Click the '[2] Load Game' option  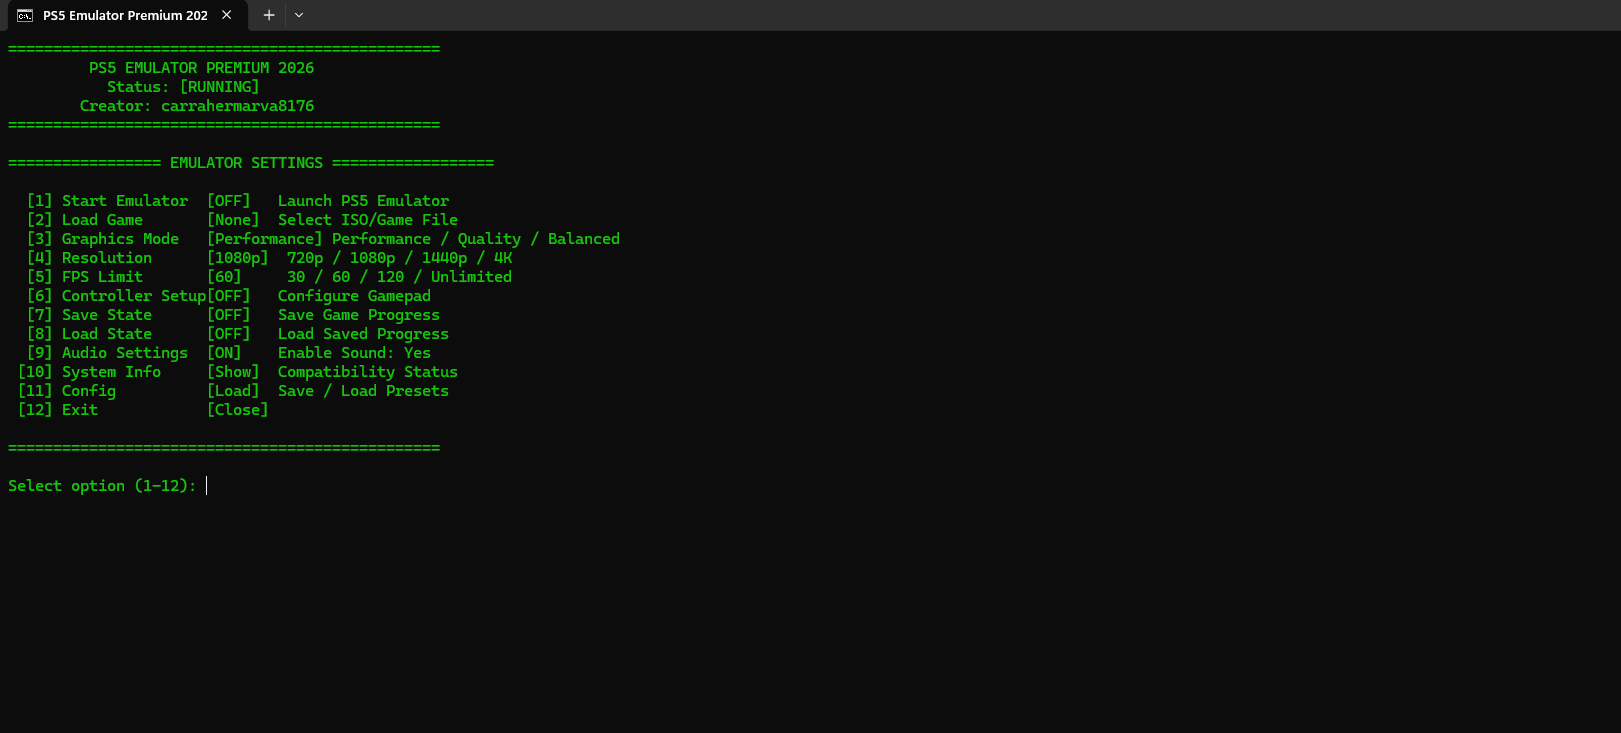(x=85, y=220)
